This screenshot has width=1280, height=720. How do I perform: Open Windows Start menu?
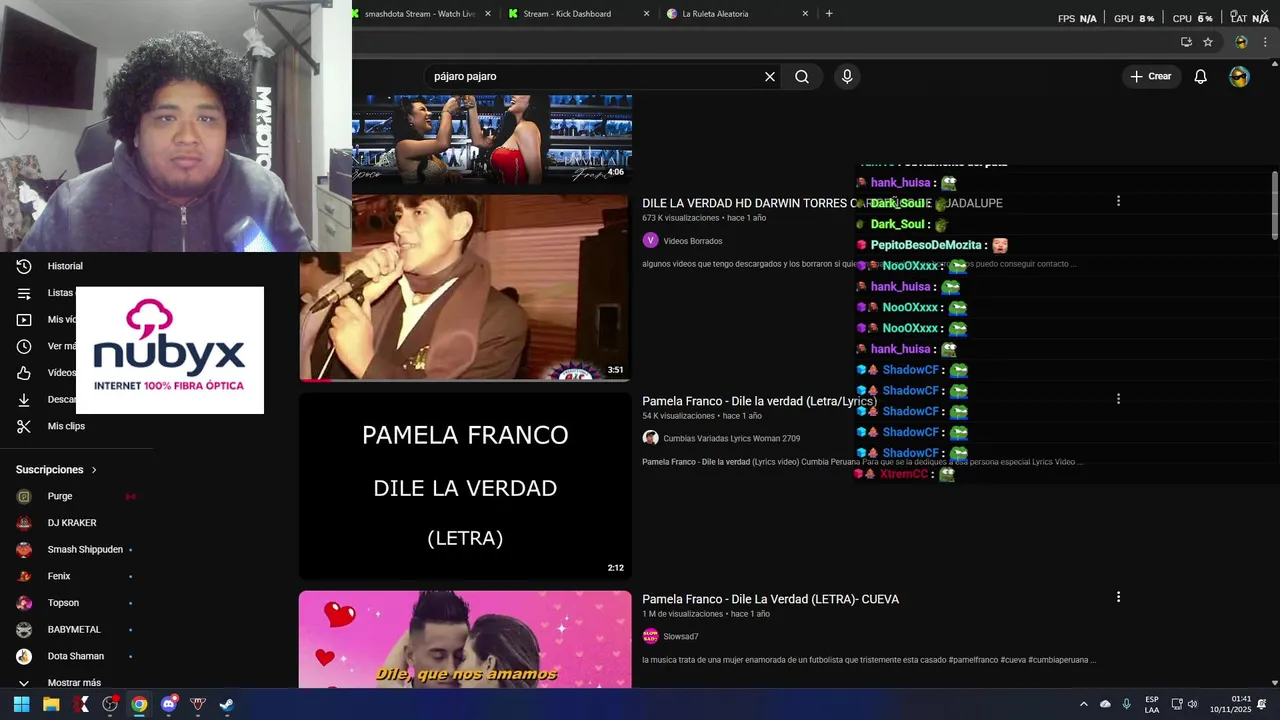coord(22,705)
